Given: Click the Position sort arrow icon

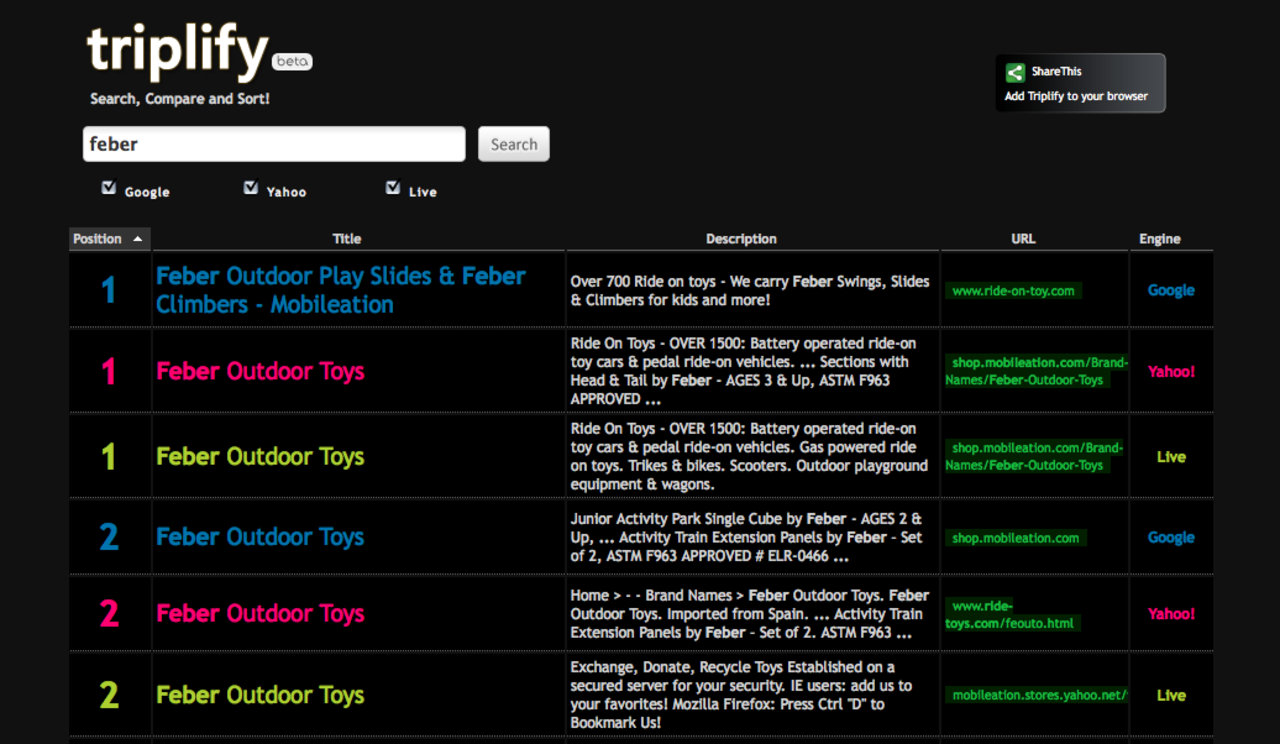Looking at the screenshot, I should [x=137, y=239].
